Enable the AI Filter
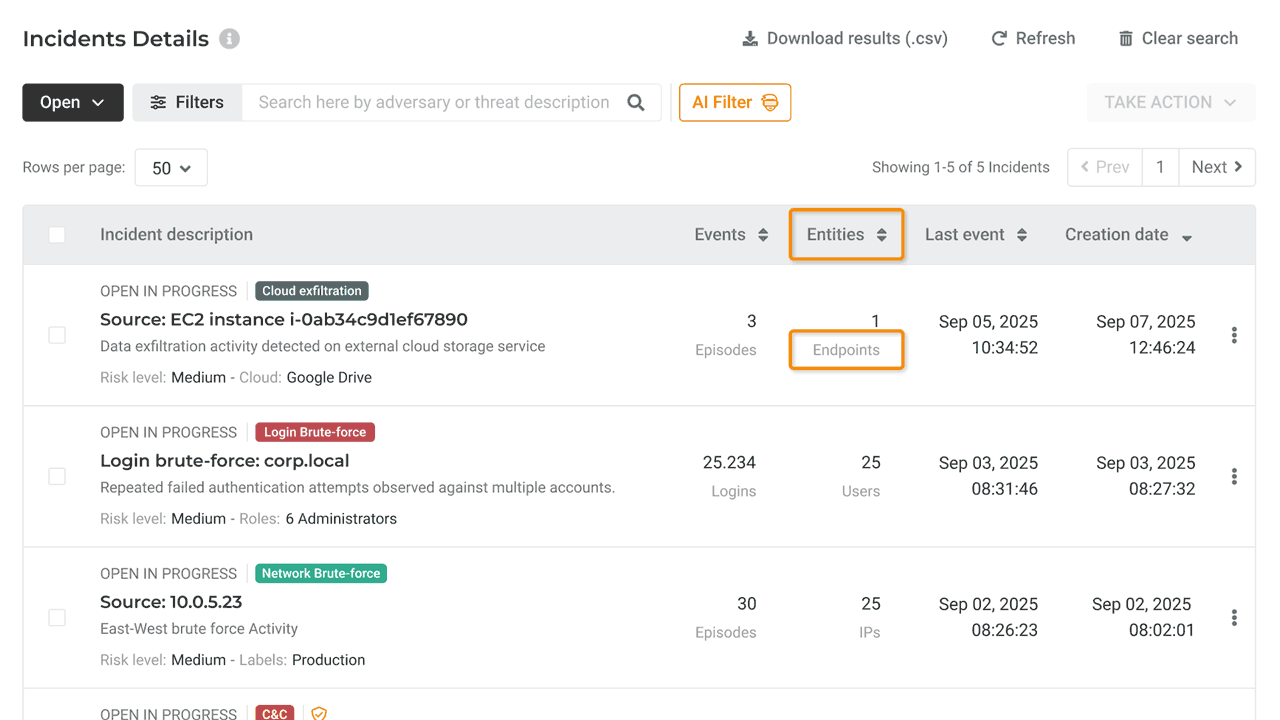The image size is (1280, 720). 734,102
